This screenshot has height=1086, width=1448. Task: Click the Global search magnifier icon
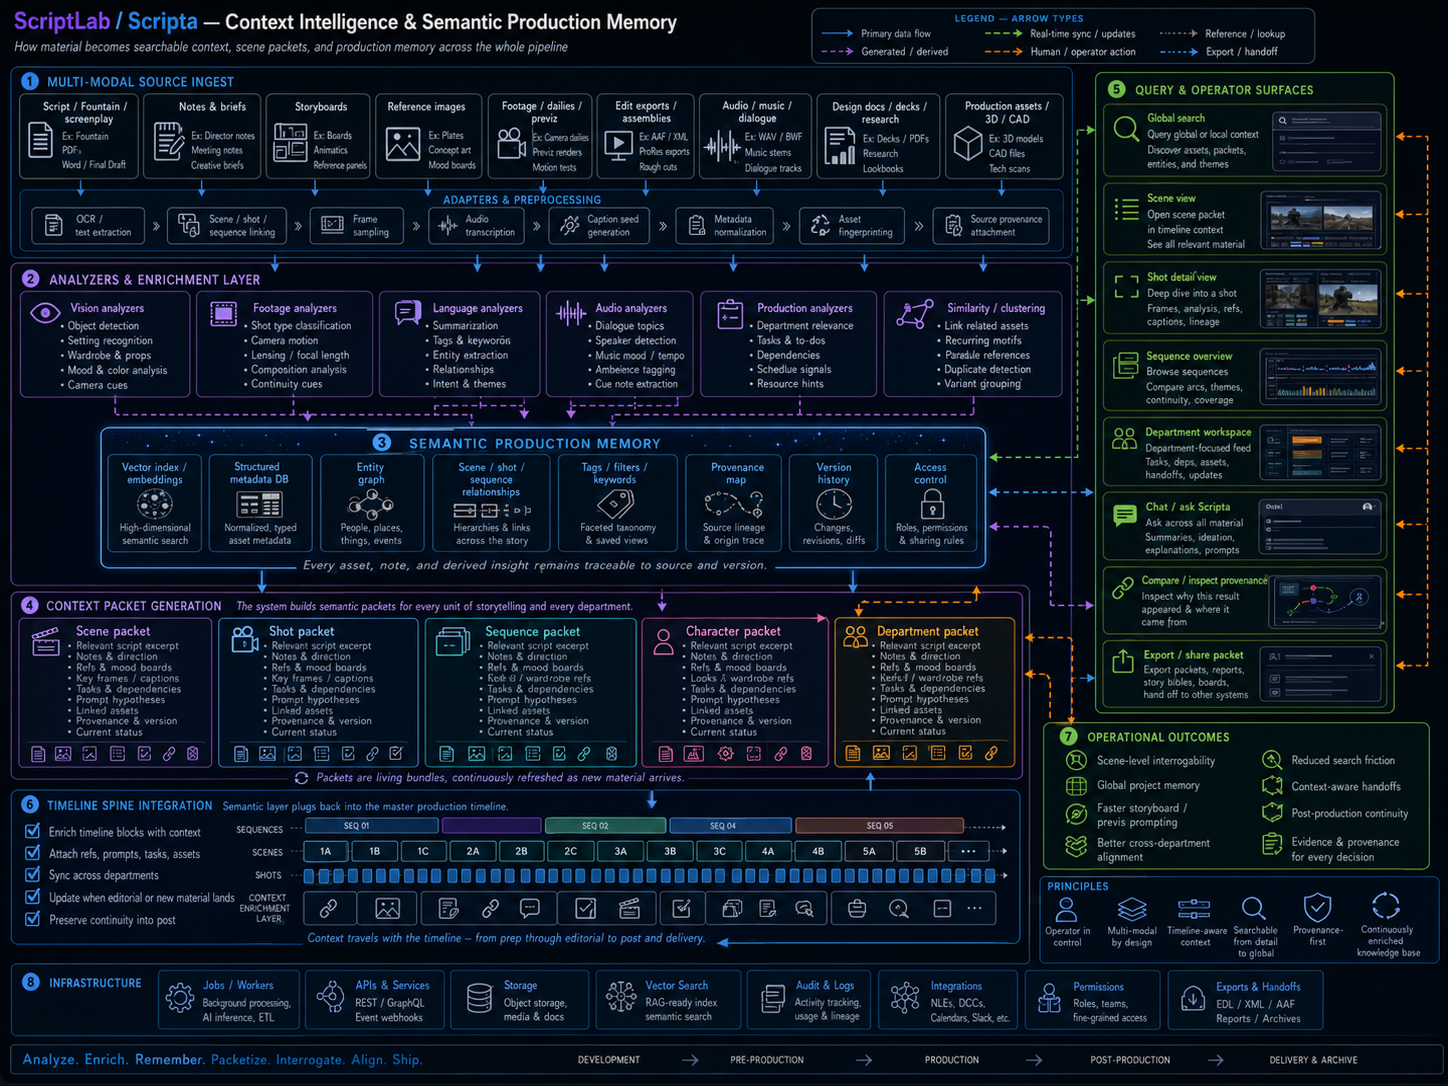(x=1126, y=129)
